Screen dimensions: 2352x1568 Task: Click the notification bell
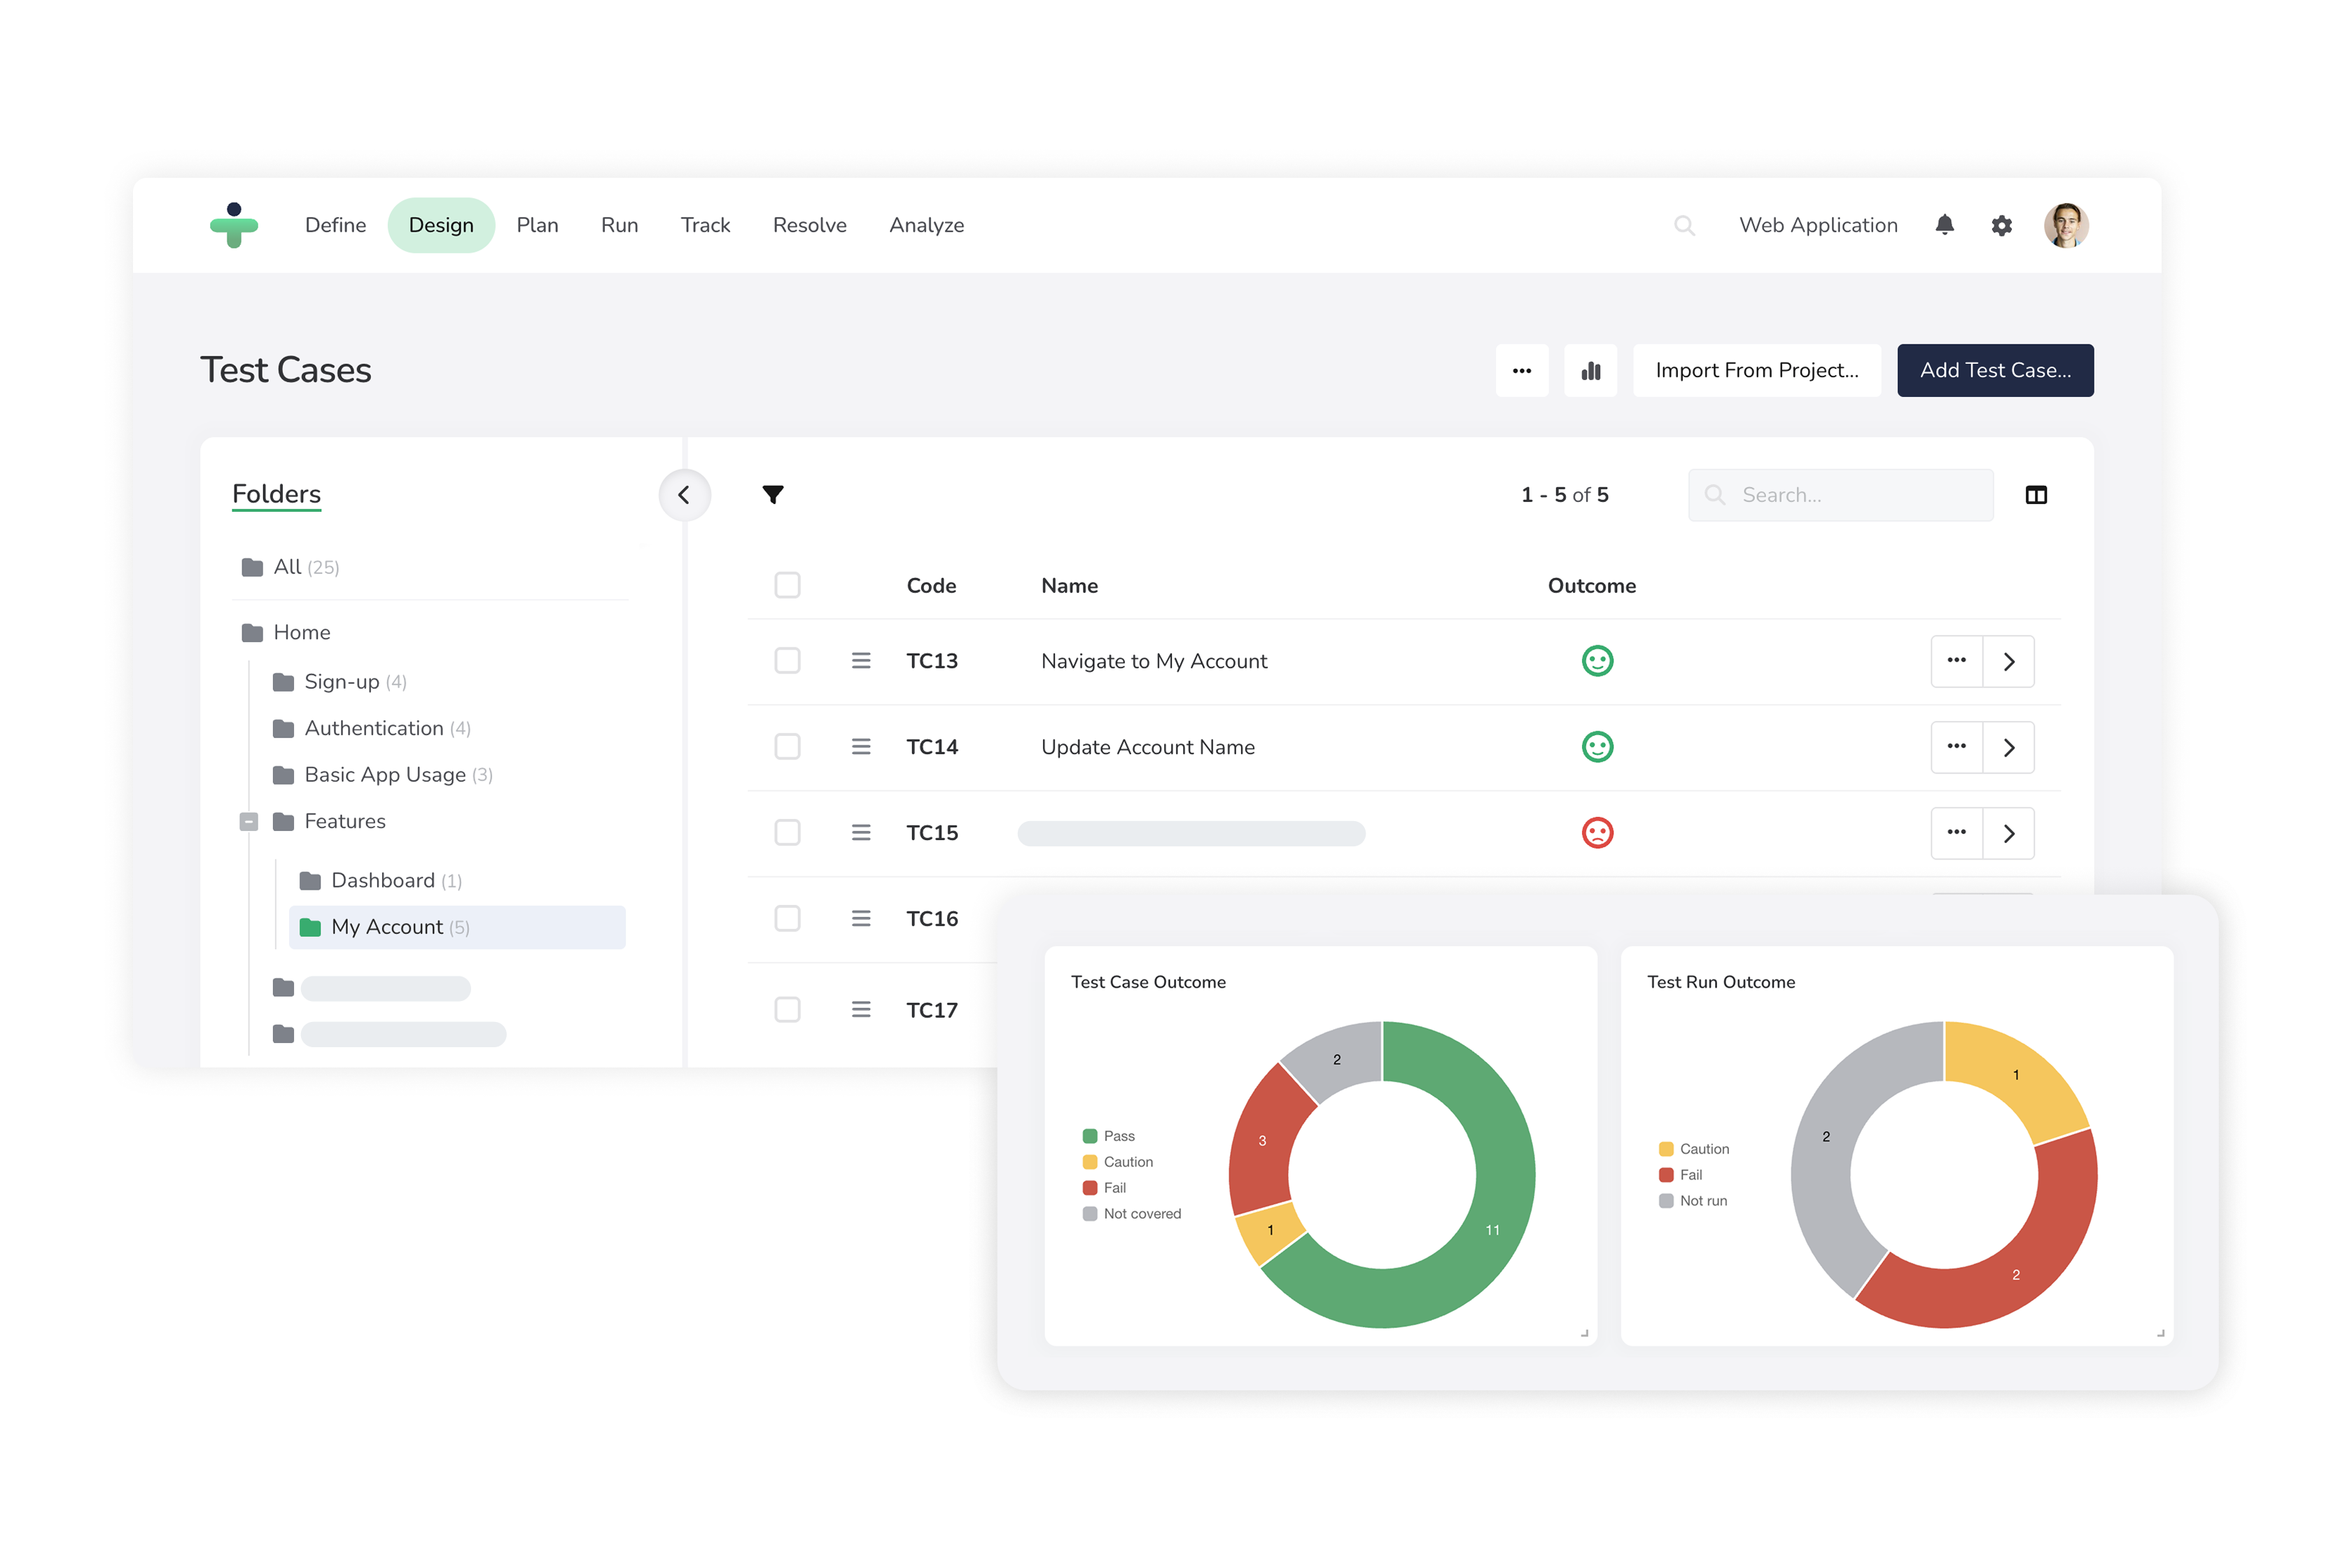pyautogui.click(x=1945, y=225)
